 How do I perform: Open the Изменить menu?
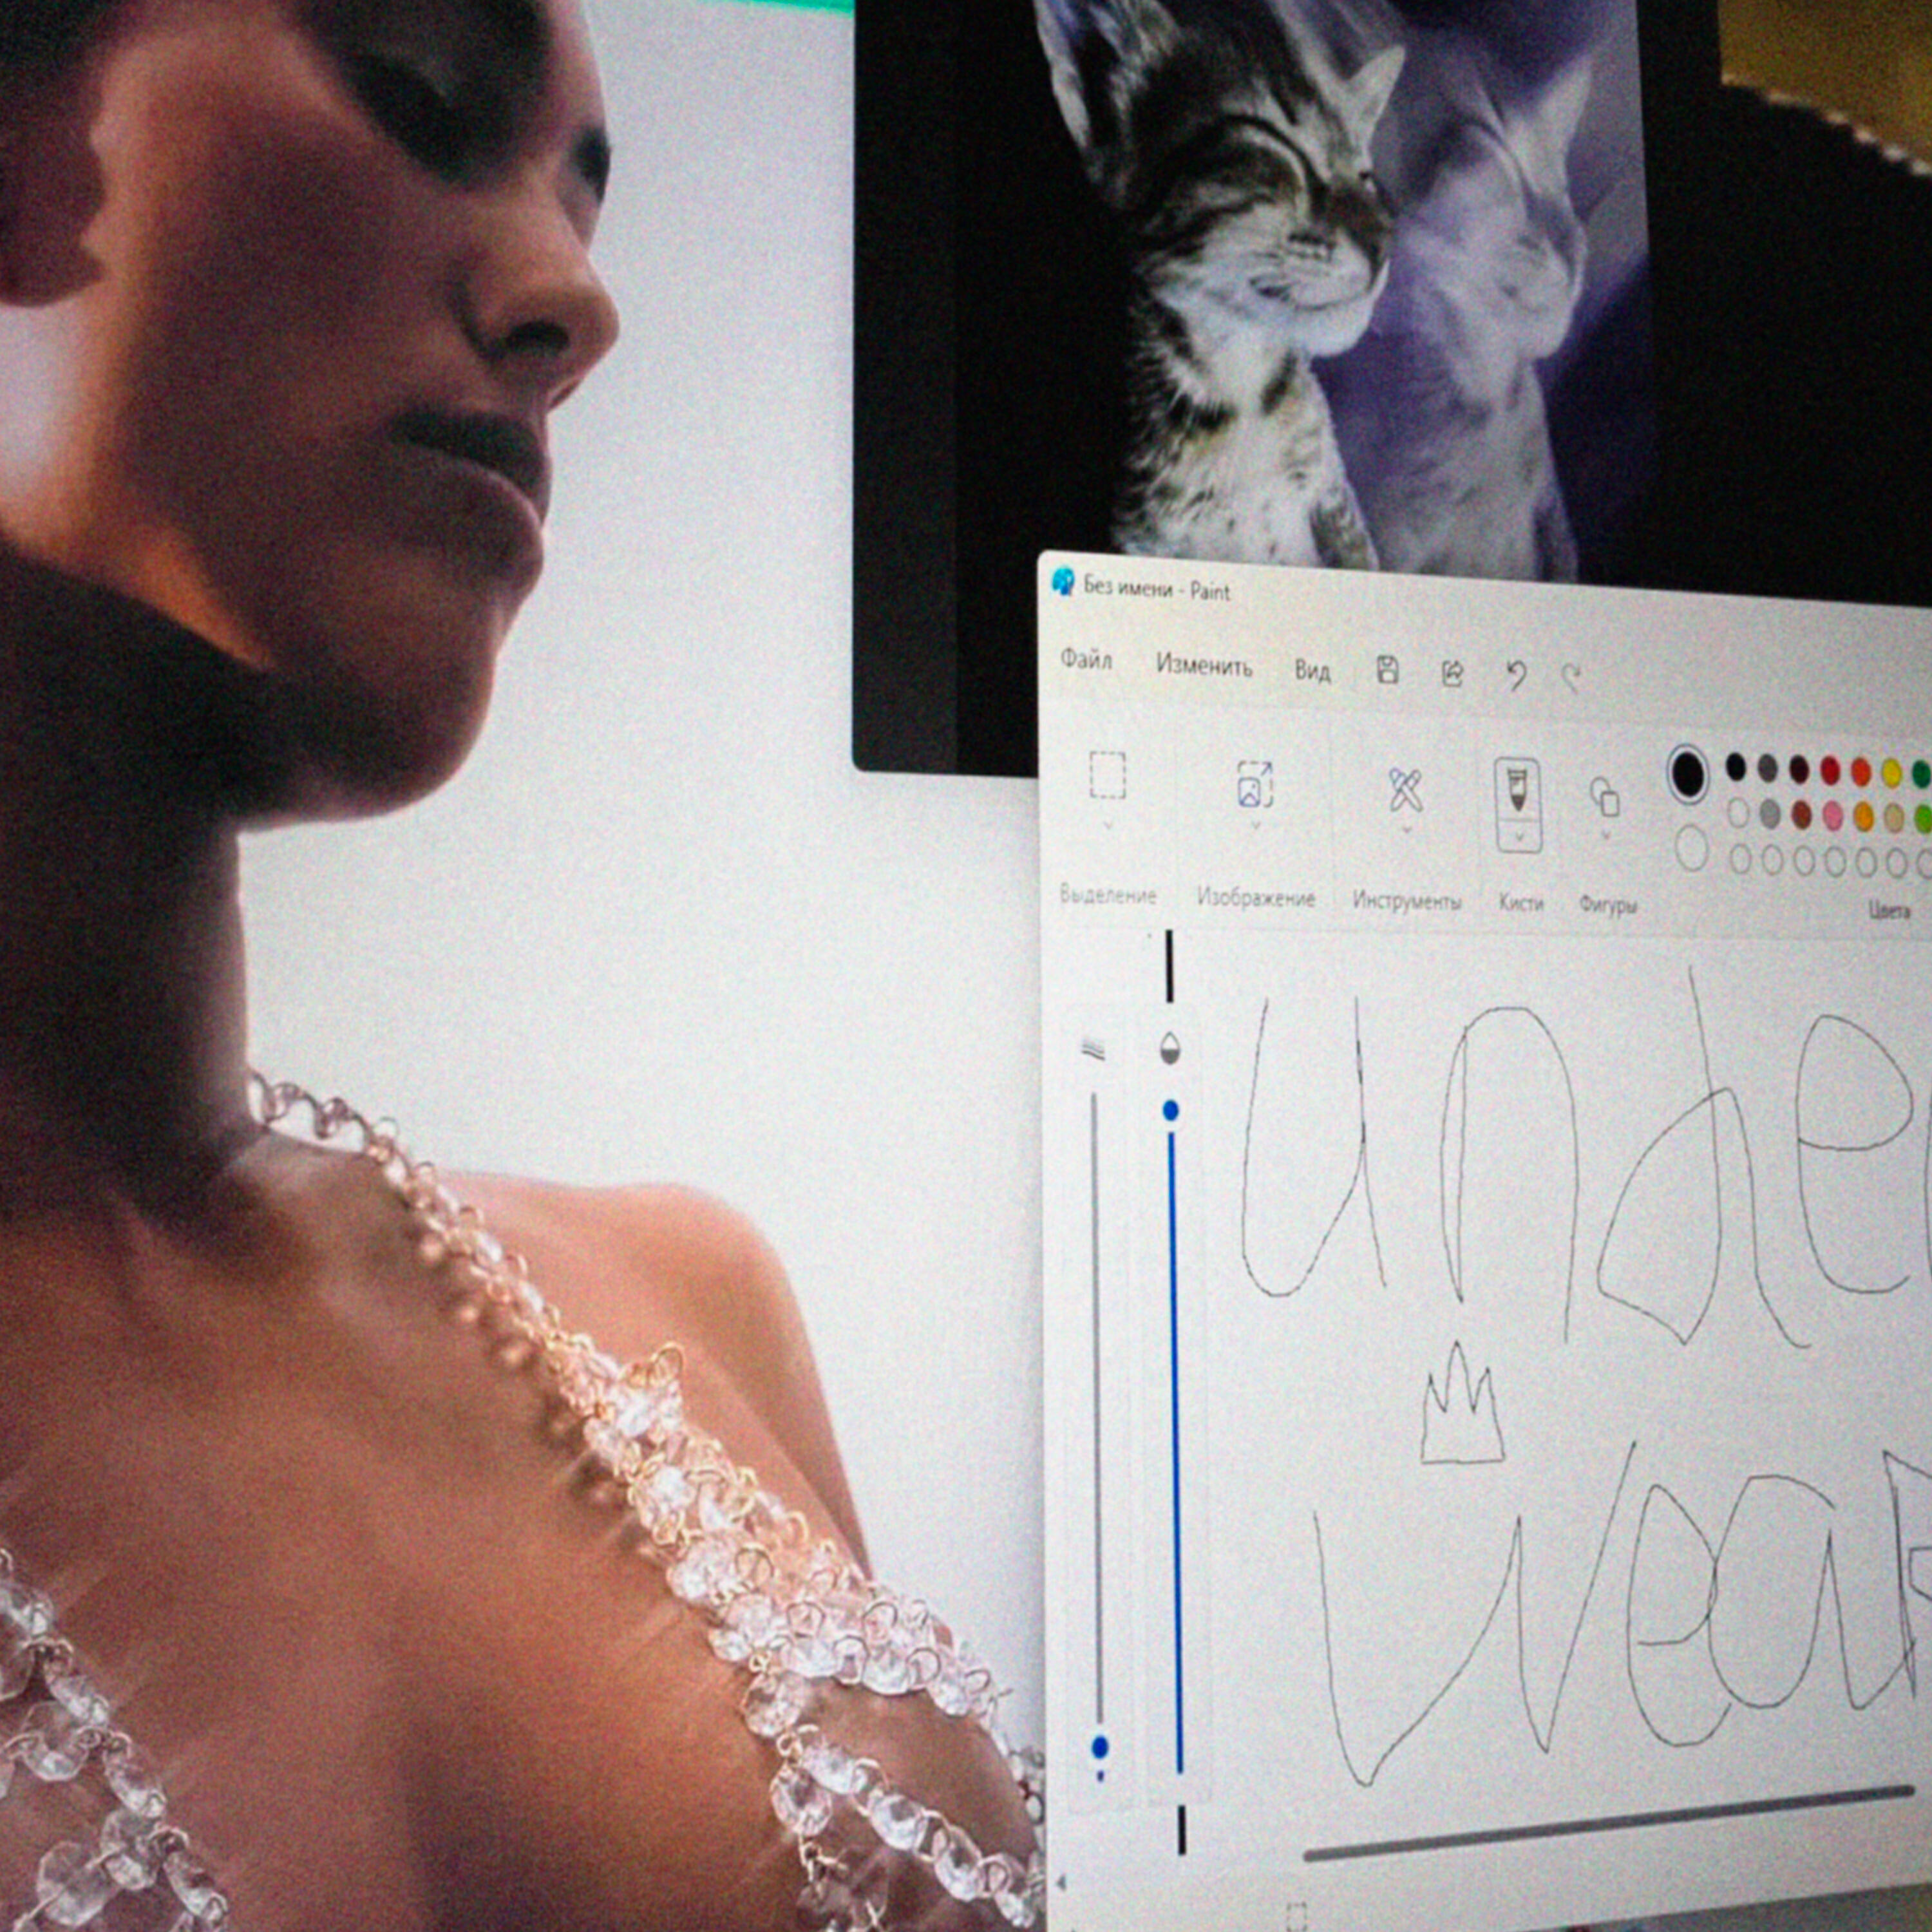tap(1204, 665)
